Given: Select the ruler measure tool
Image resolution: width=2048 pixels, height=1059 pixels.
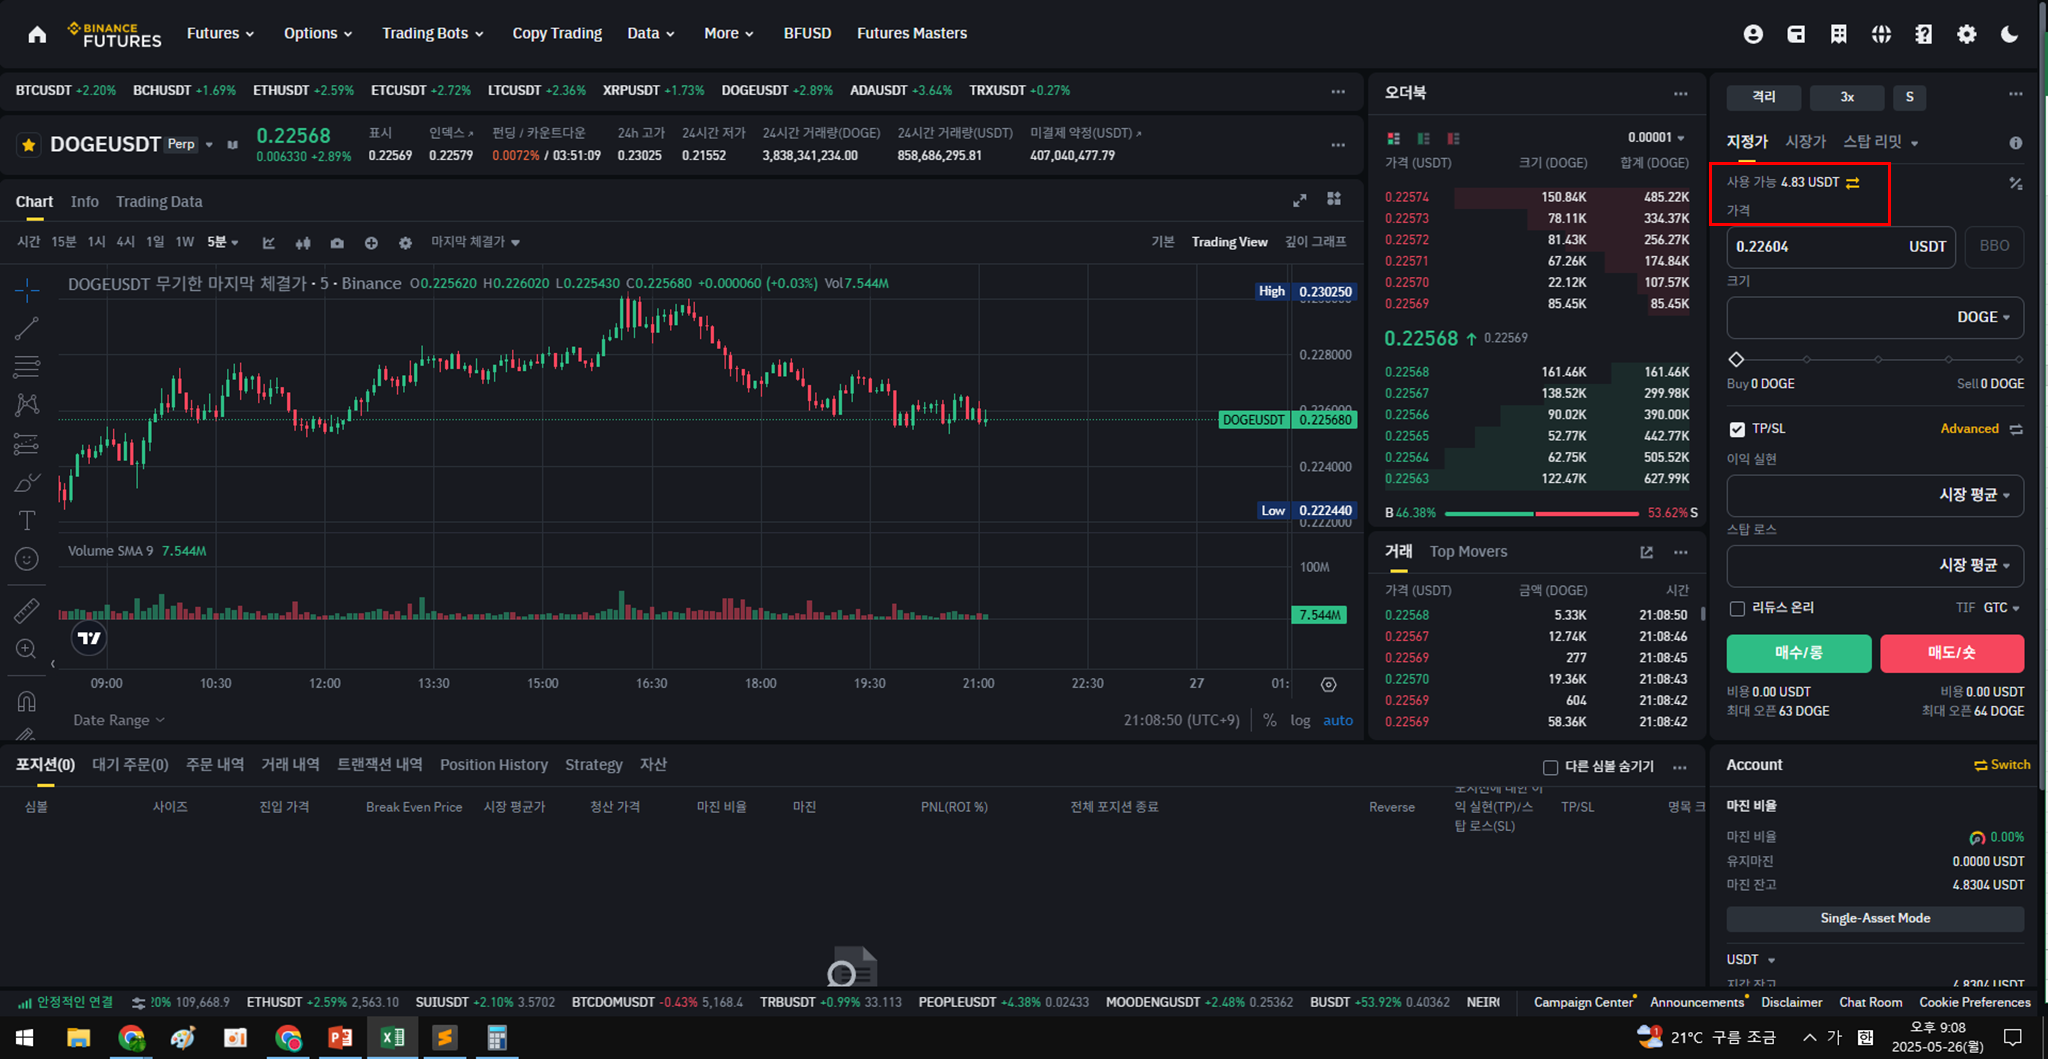Looking at the screenshot, I should click(x=27, y=610).
